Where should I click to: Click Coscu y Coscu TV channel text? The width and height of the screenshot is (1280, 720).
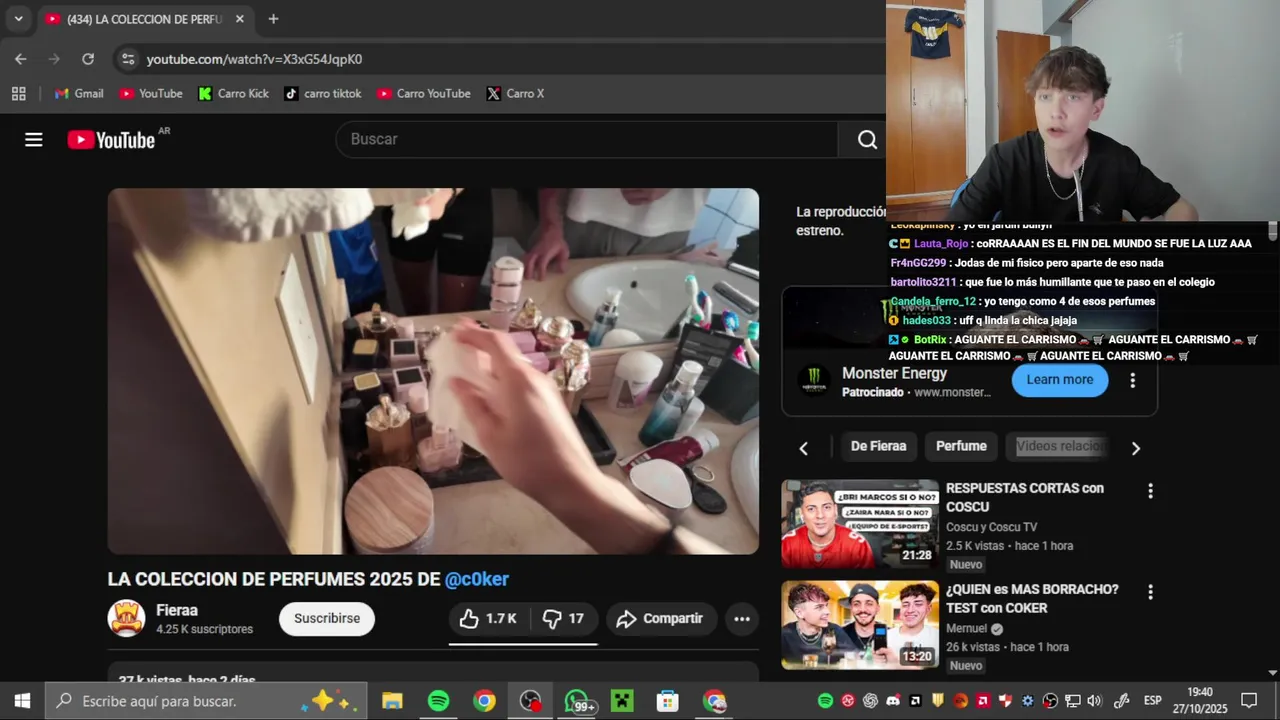(991, 527)
